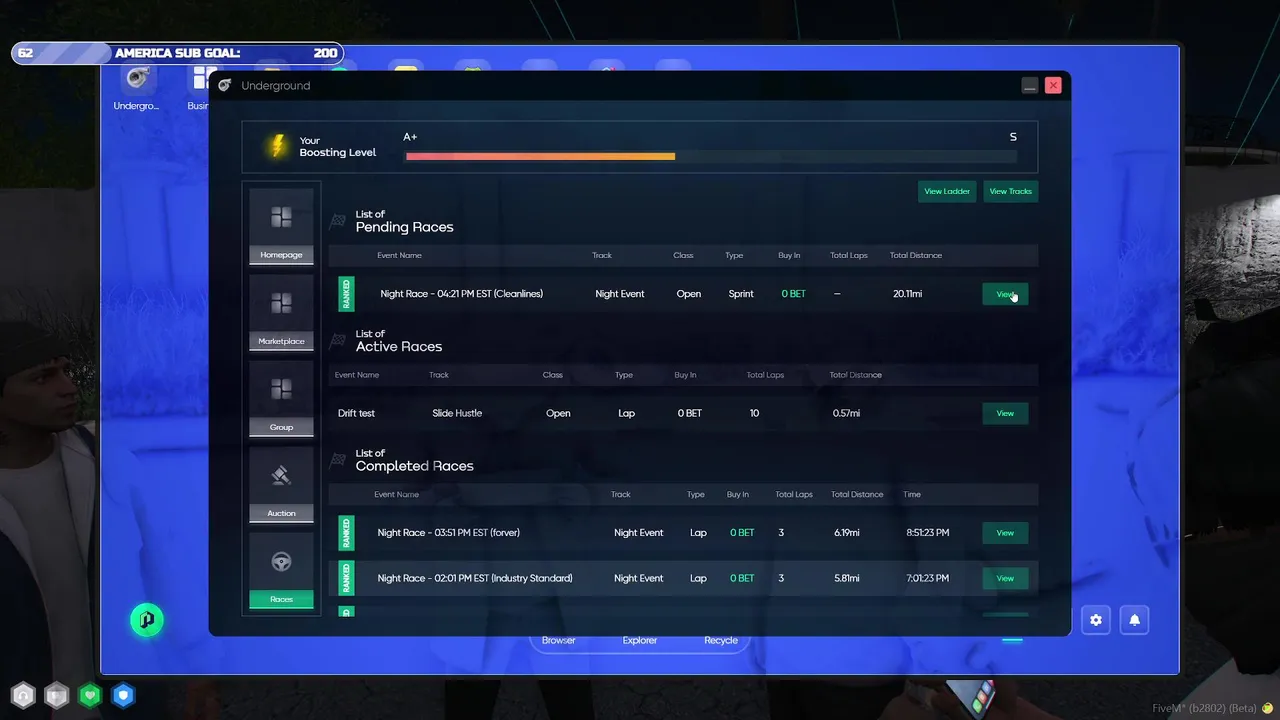
Task: Open the settings gear icon
Action: point(1096,620)
